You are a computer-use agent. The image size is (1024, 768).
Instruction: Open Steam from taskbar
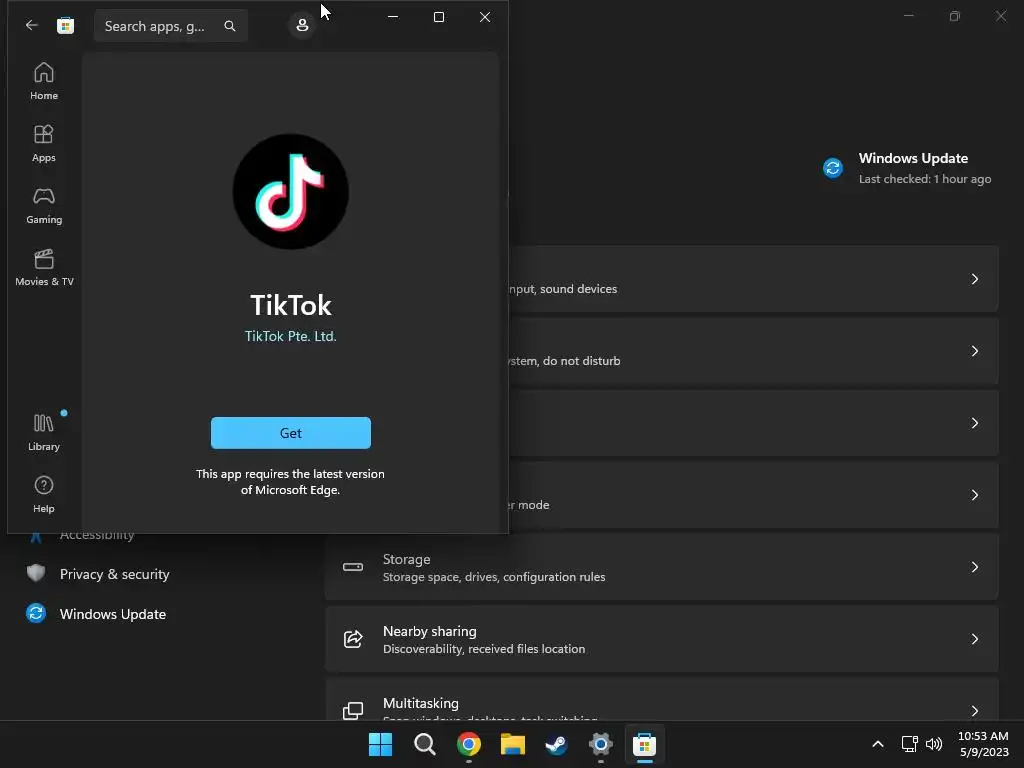[x=556, y=744]
